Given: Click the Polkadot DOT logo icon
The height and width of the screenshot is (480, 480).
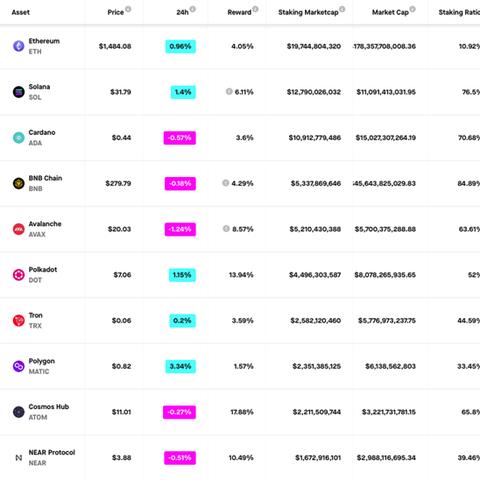Looking at the screenshot, I should pyautogui.click(x=19, y=275).
